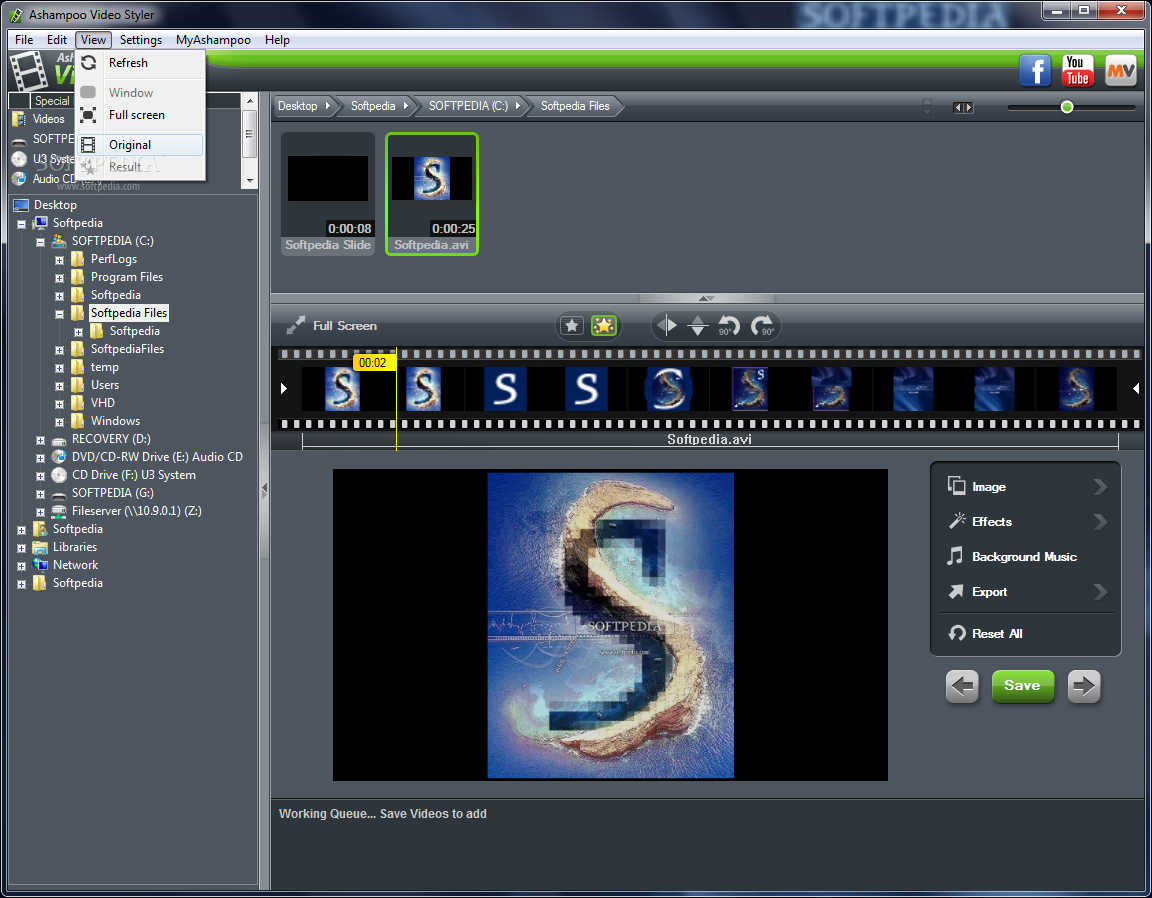Select the temp folder in tree
Viewport: 1152px width, 898px height.
coord(104,367)
